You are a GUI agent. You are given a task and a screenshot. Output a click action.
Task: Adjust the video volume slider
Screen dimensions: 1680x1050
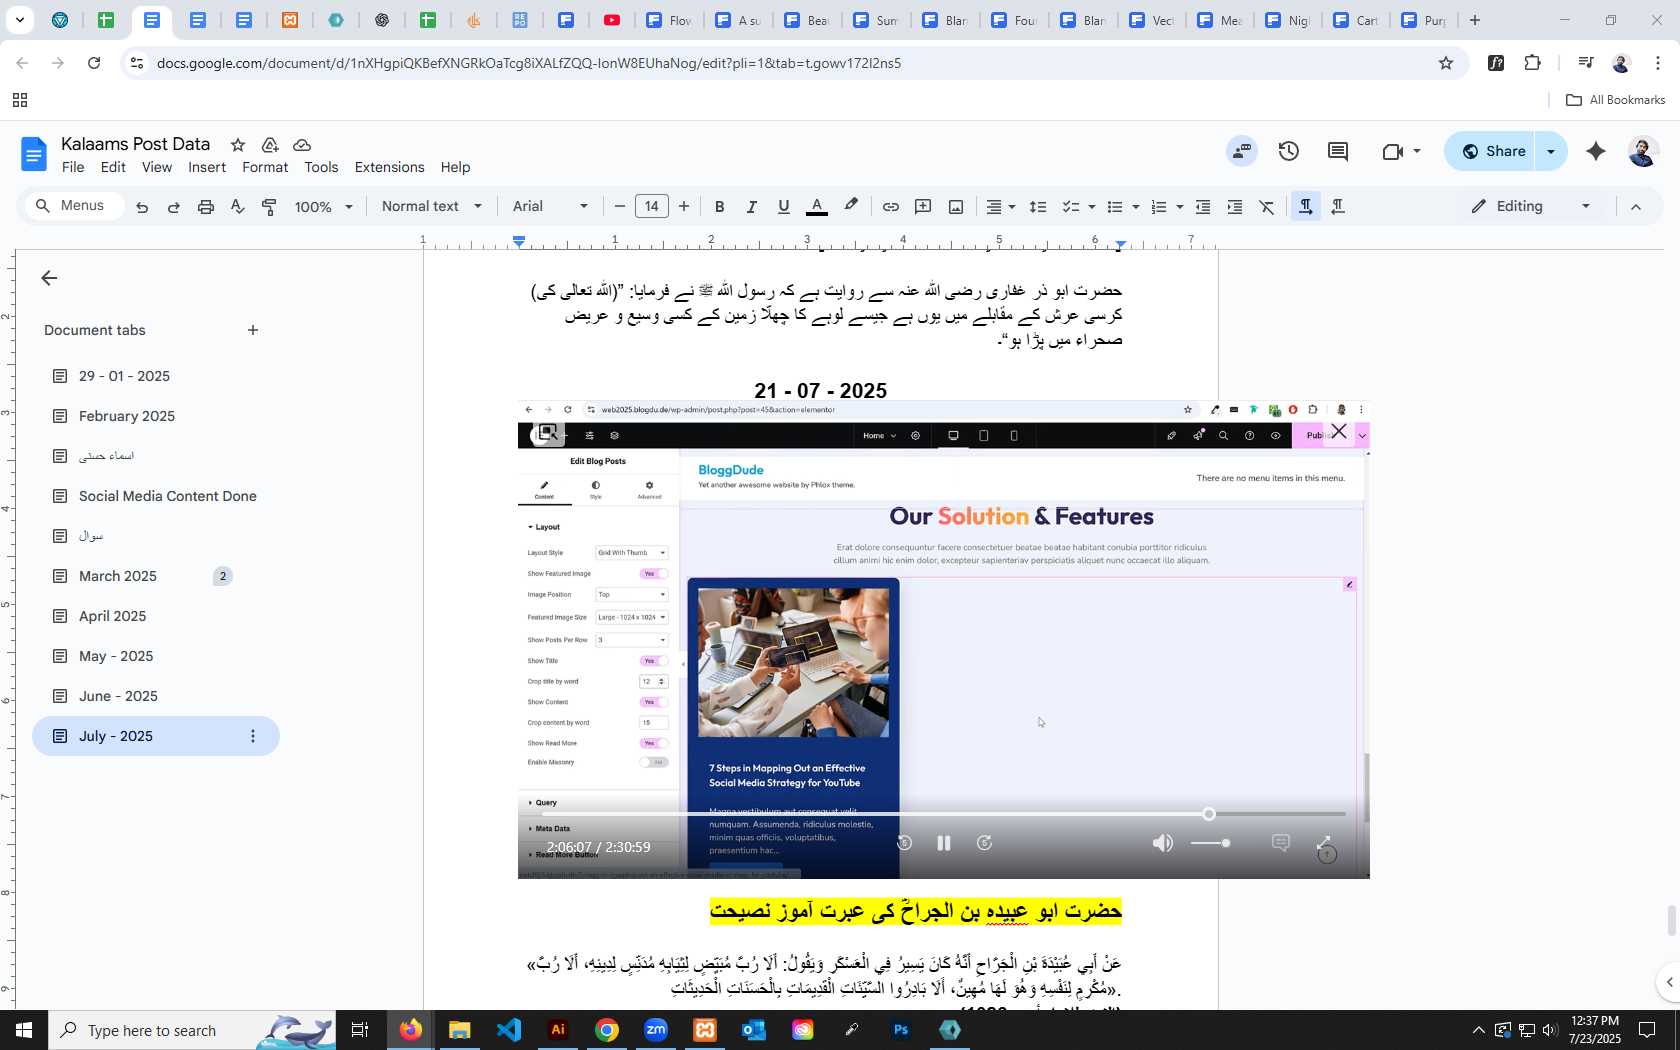point(1210,843)
